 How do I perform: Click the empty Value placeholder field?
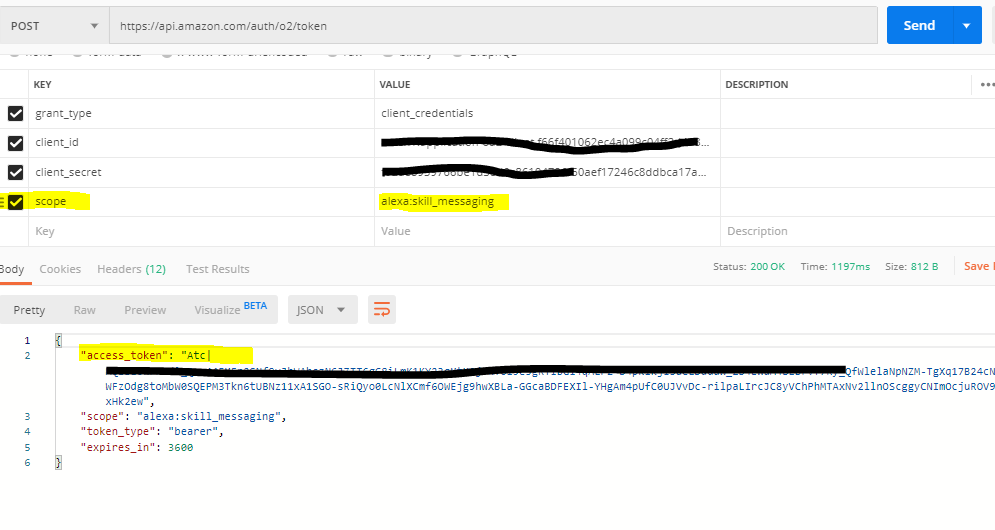click(x=547, y=232)
